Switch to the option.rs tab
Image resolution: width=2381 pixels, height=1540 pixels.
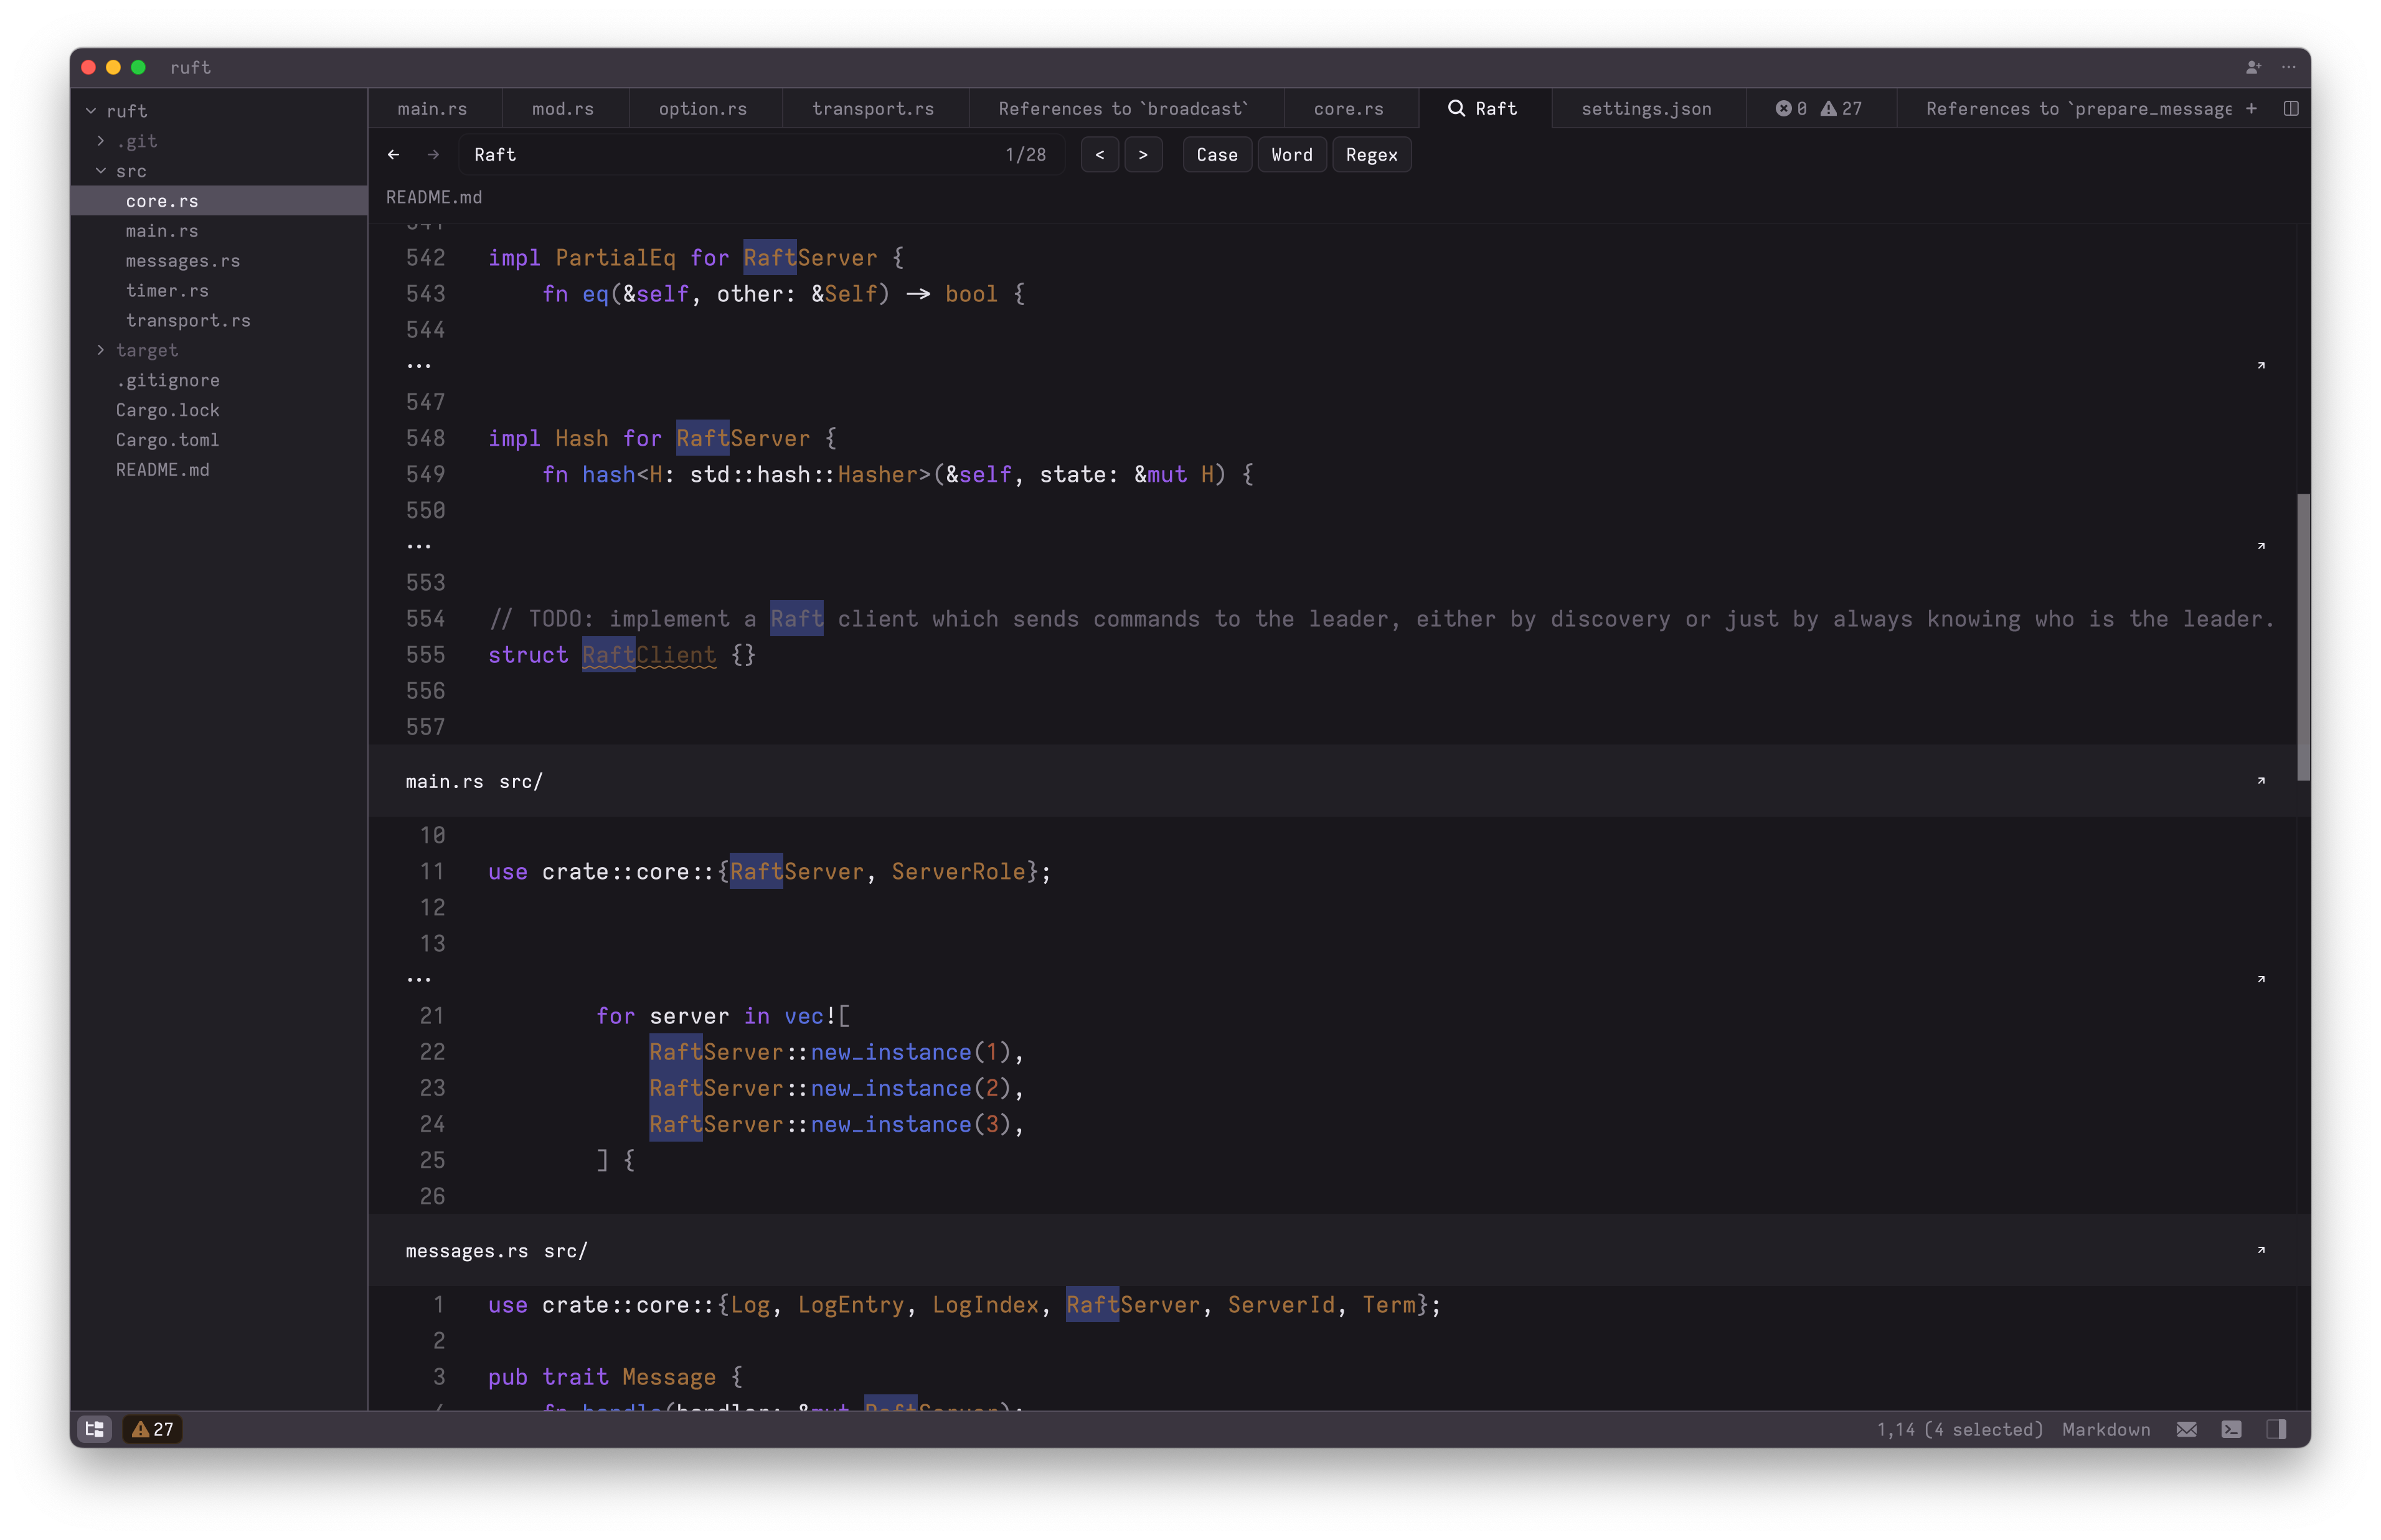[703, 108]
